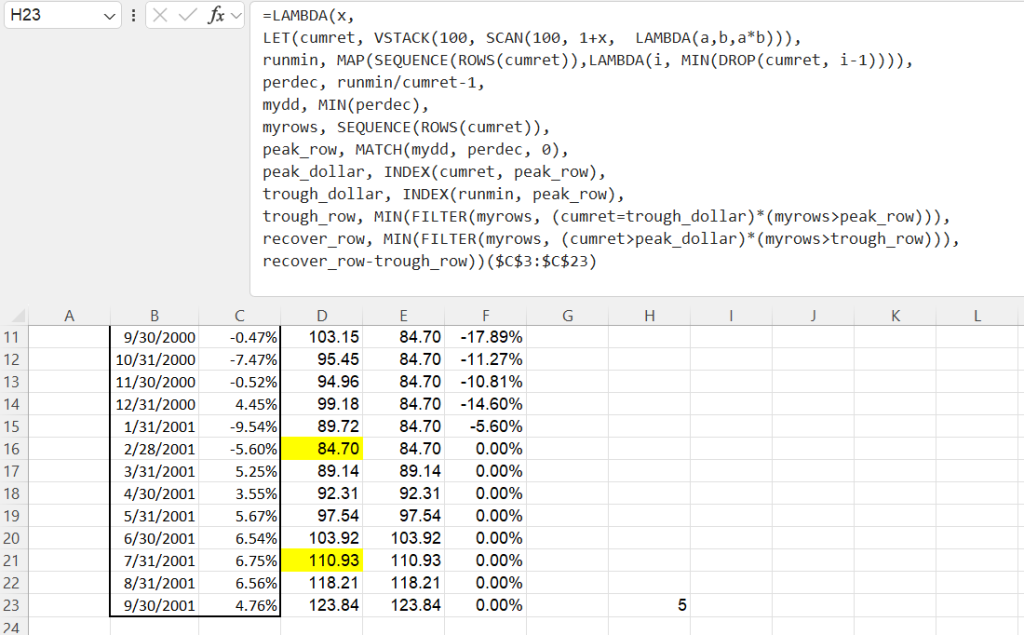Select the row 23 header

14,604
